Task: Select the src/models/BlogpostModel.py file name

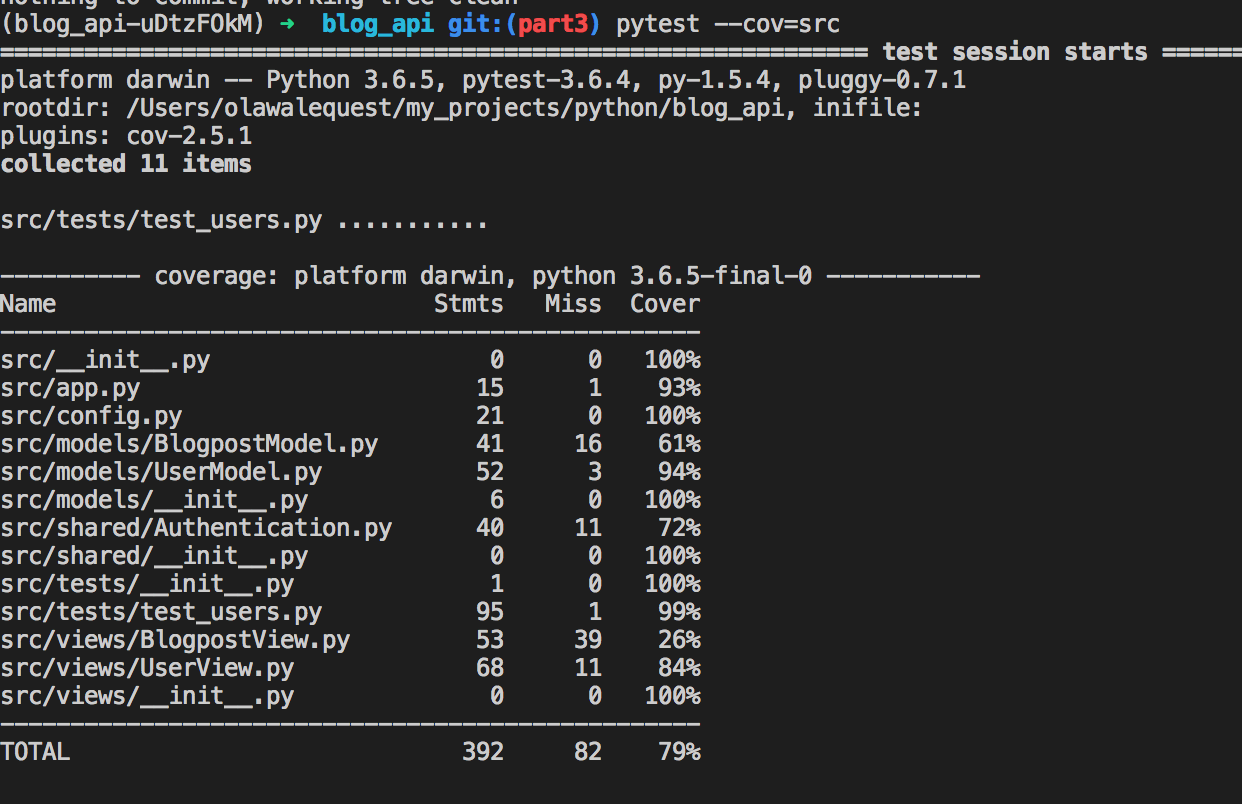Action: [189, 444]
